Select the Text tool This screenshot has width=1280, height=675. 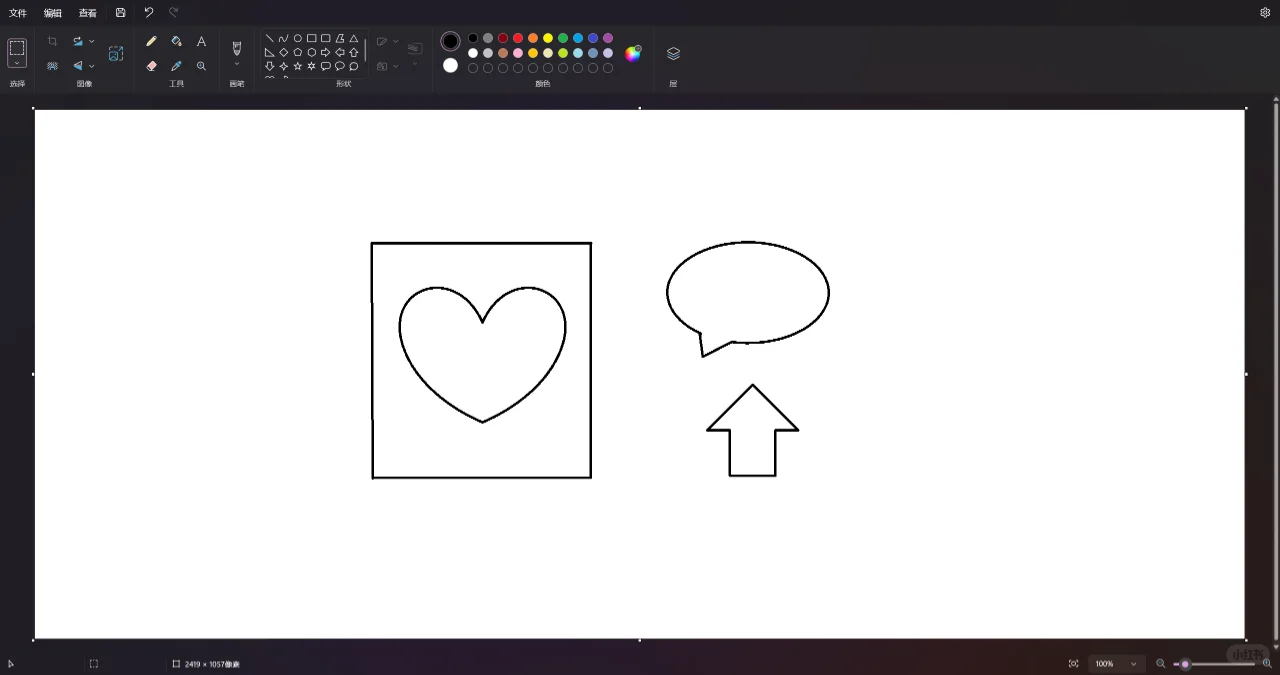pos(201,40)
